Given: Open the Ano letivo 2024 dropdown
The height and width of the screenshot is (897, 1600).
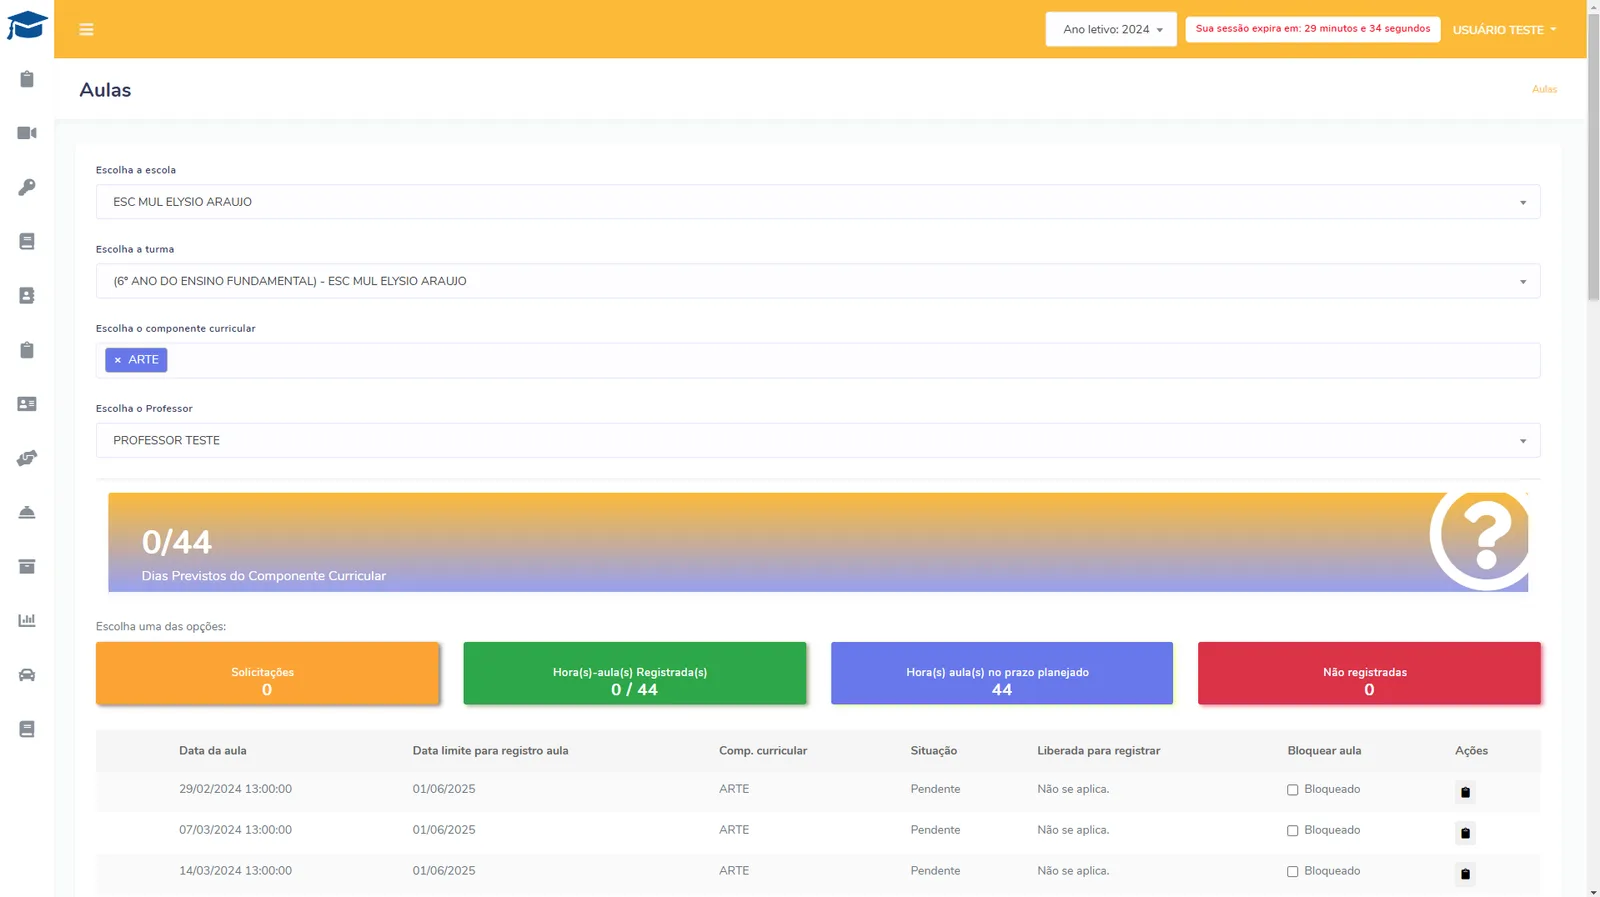Looking at the screenshot, I should 1111,29.
